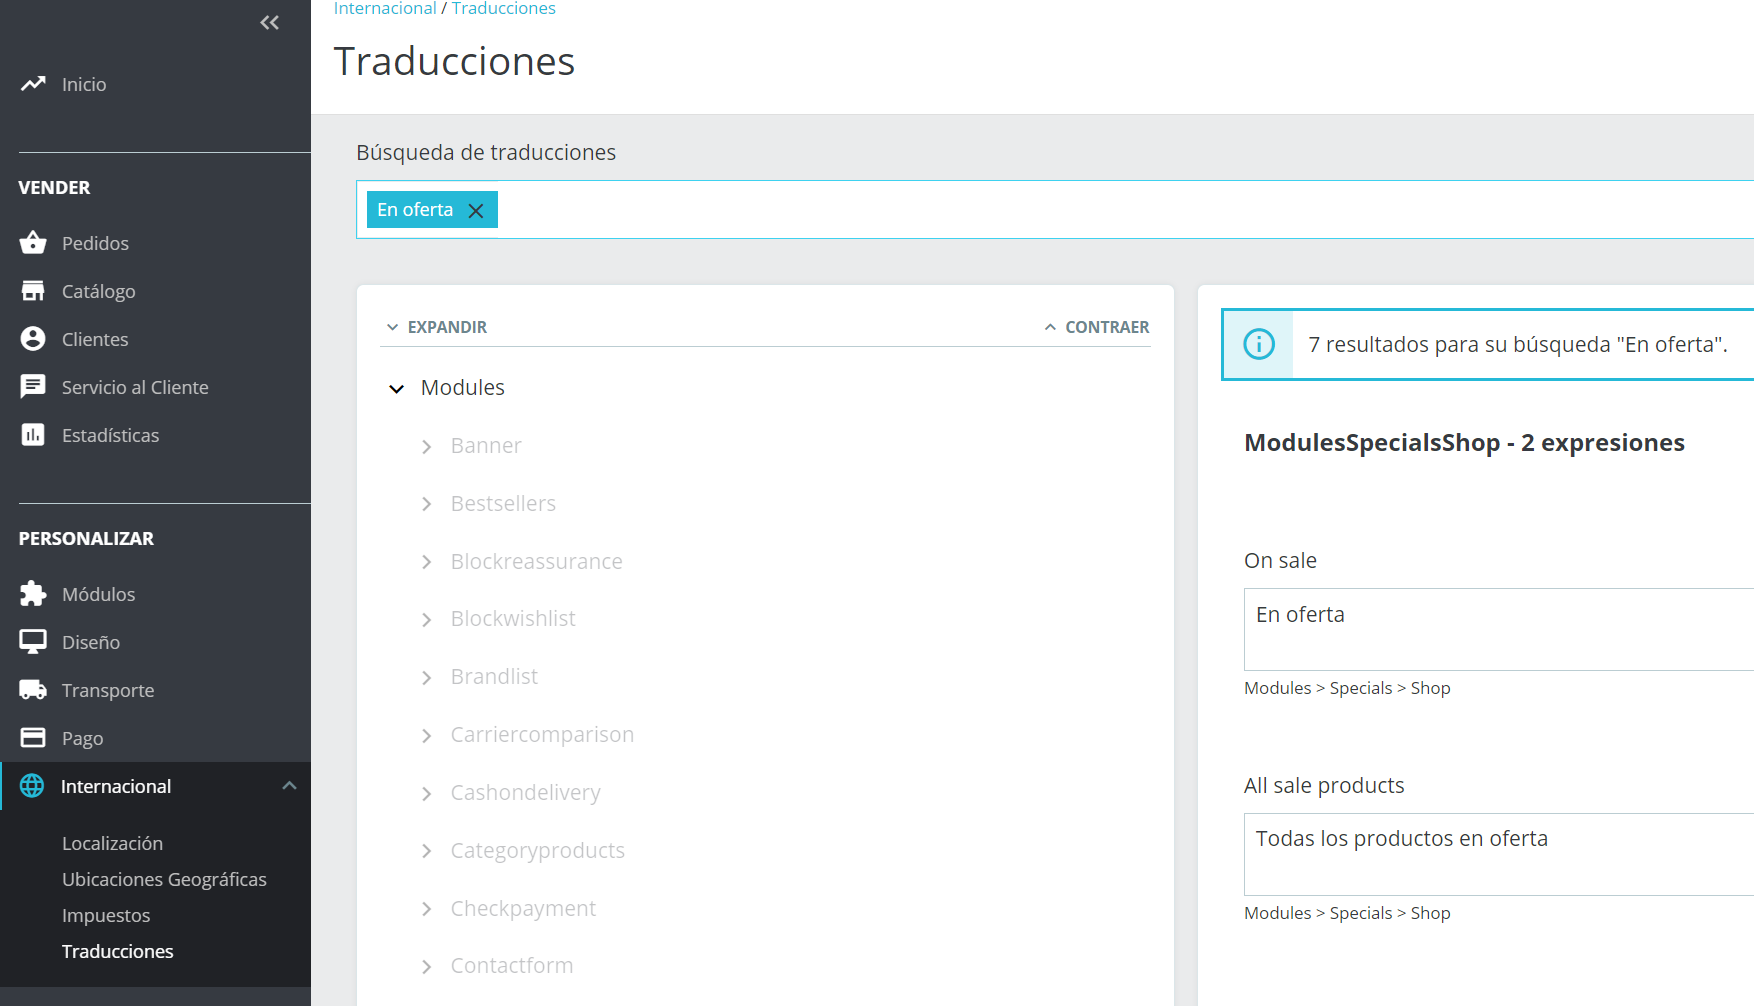This screenshot has height=1006, width=1754.
Task: Select Carriercomparison tree item label
Action: [x=542, y=735]
